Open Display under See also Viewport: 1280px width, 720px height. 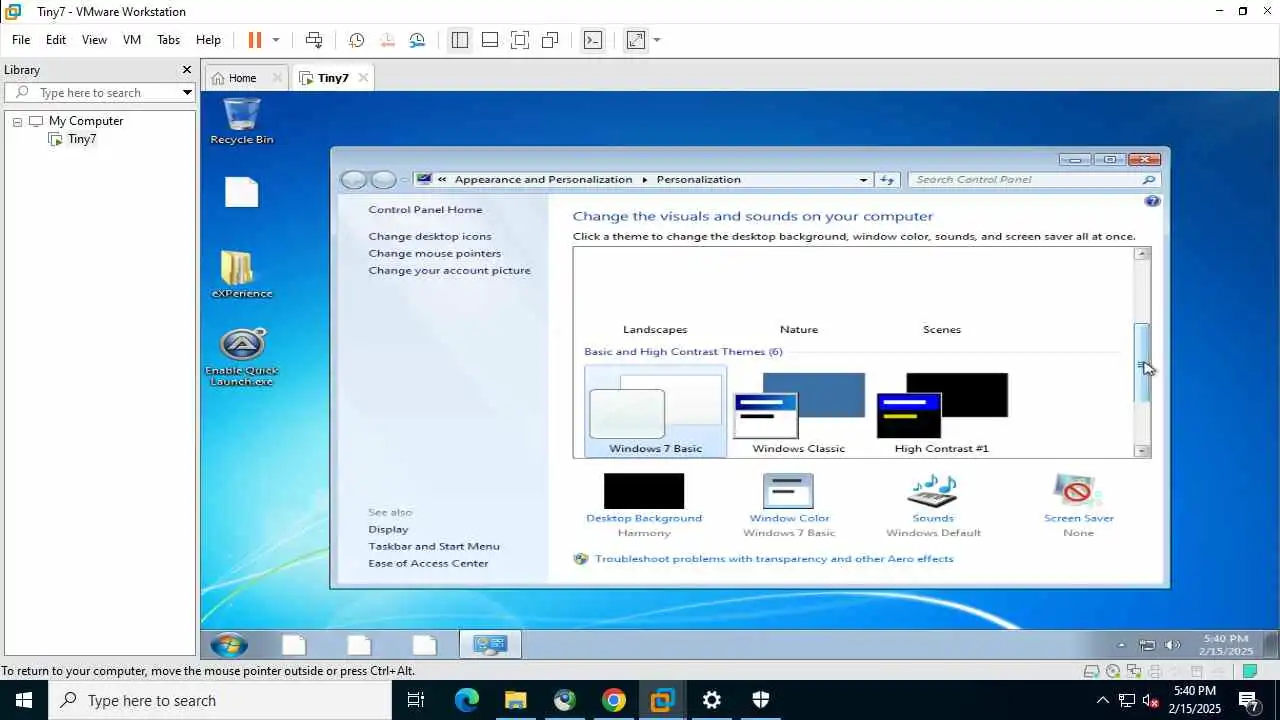[x=388, y=530]
